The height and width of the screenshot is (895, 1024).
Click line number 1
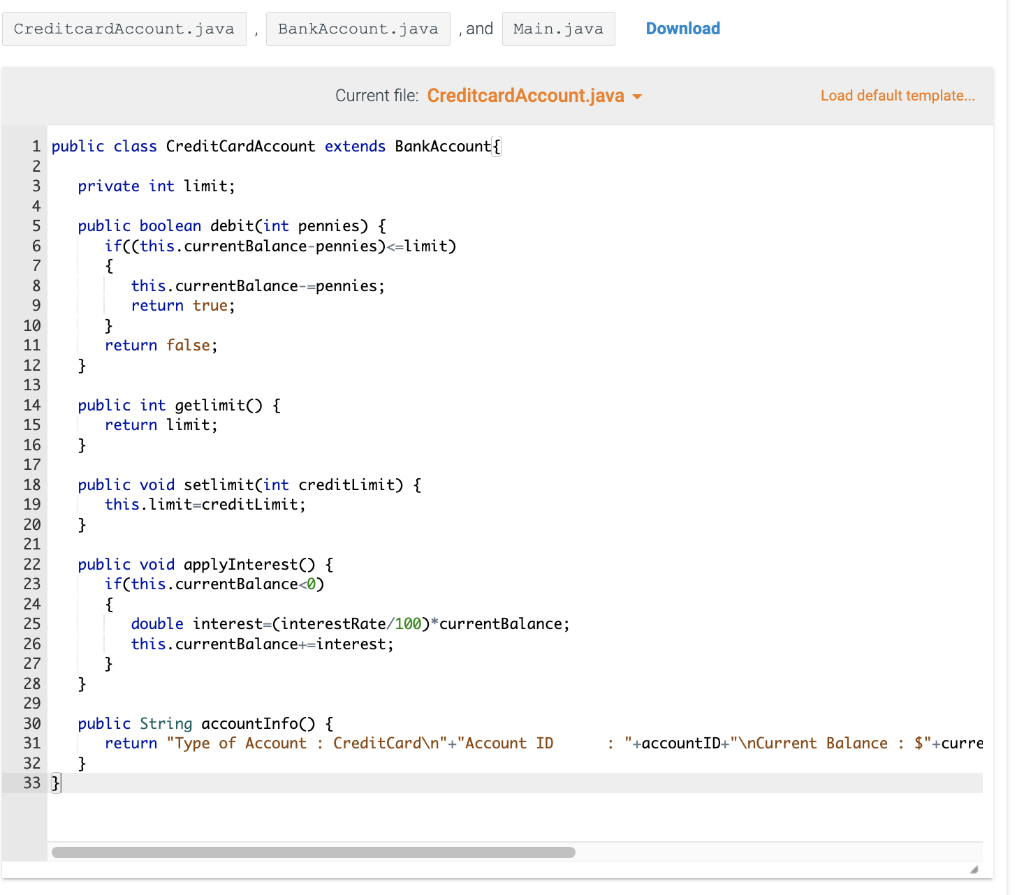(x=36, y=146)
